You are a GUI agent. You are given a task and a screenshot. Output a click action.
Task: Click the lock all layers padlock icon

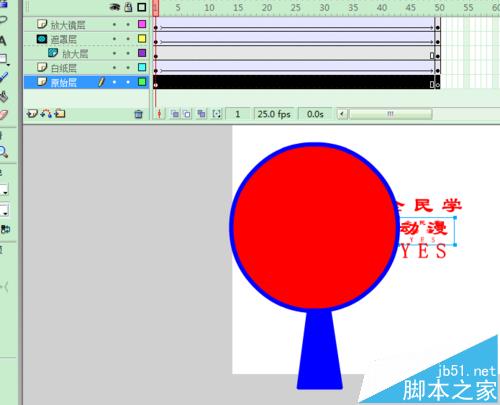[128, 7]
